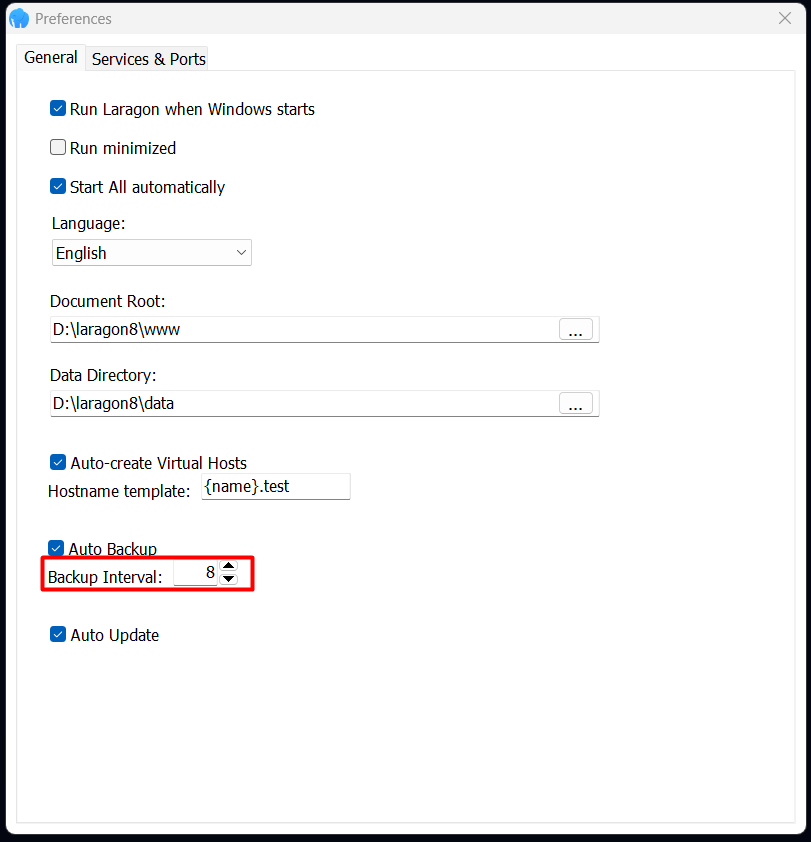
Task: Click inside the Backup Interval number field
Action: coord(196,572)
